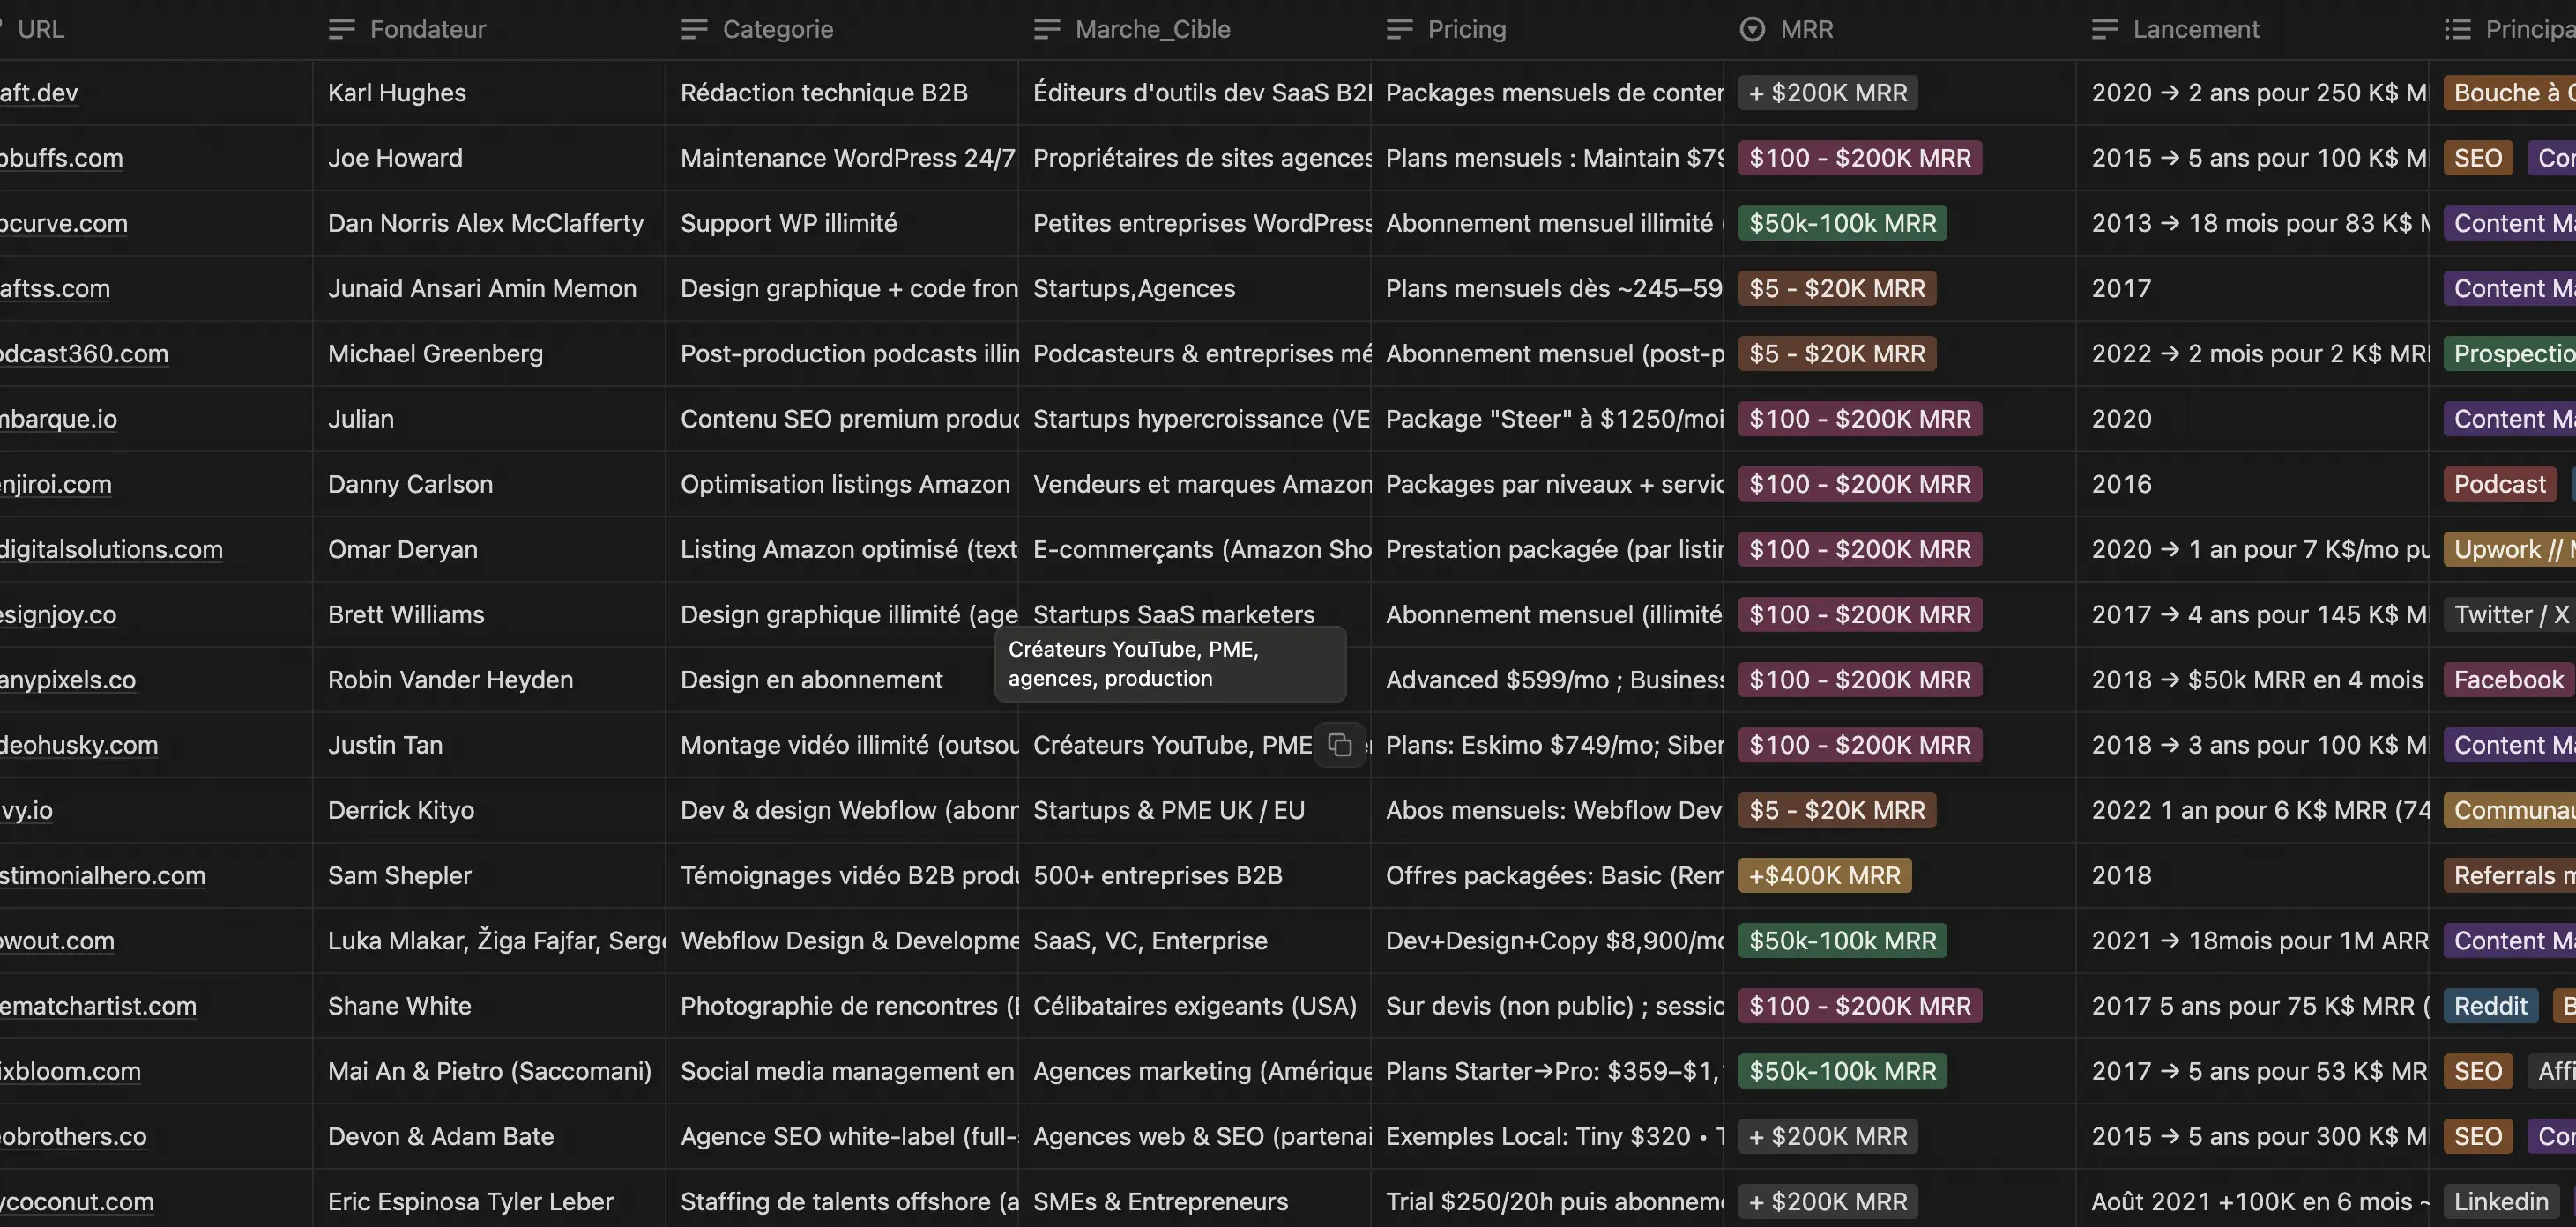Click the text icon beside Marche_Cible header

click(1046, 29)
